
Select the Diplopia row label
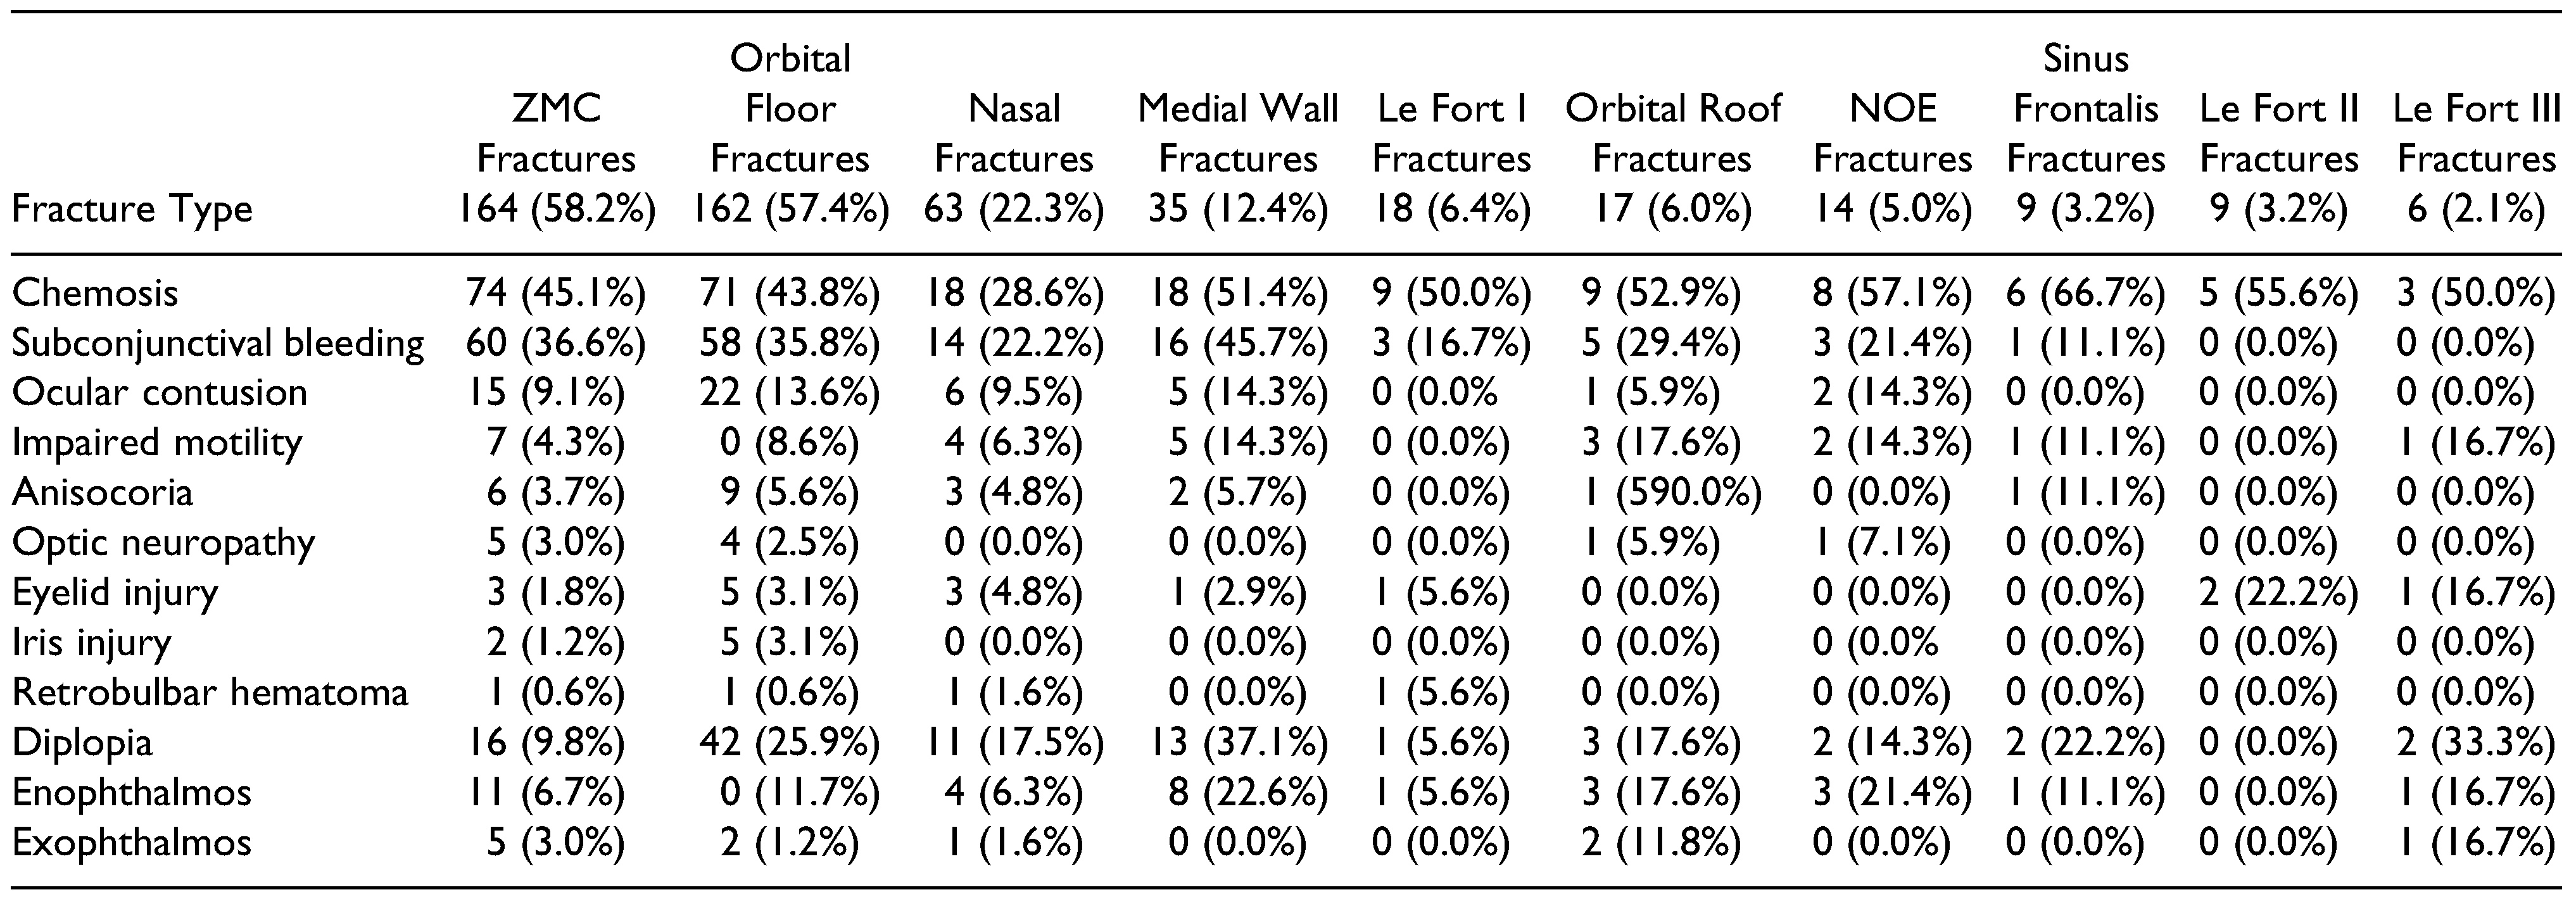83,743
